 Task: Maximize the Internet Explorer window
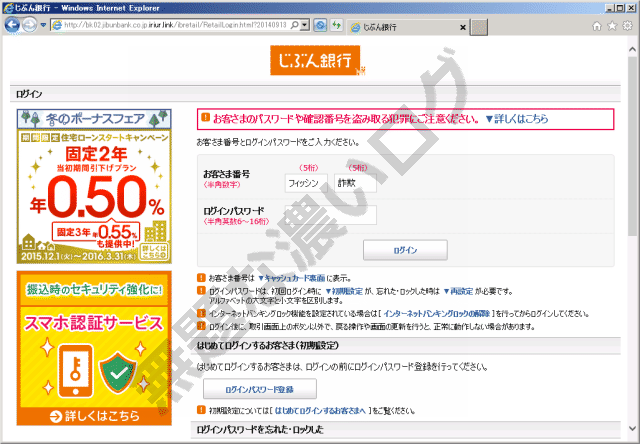click(620, 7)
